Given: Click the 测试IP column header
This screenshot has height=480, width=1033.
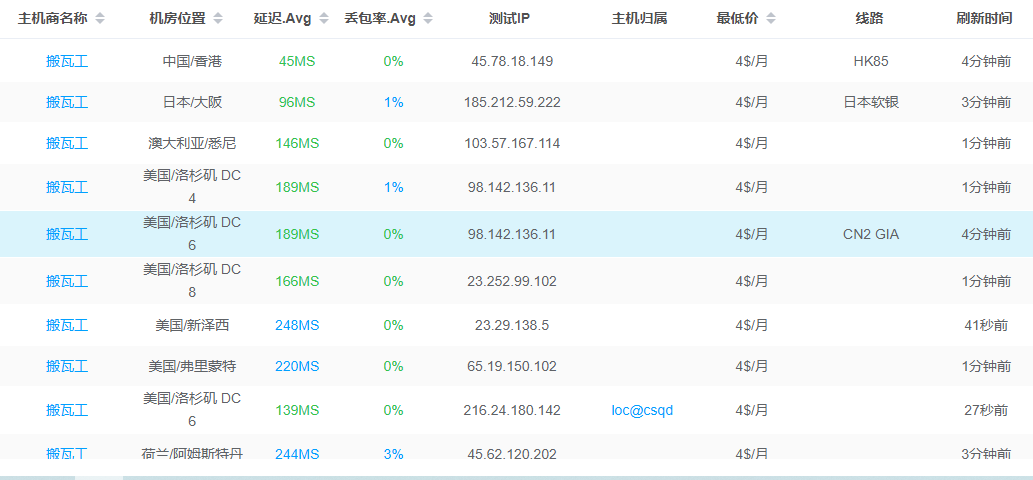Looking at the screenshot, I should pos(510,19).
